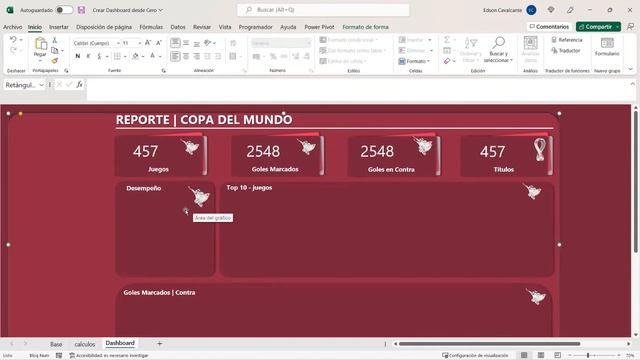Click the Compartir button
Image resolution: width=640 pixels, height=360 pixels.
click(598, 27)
